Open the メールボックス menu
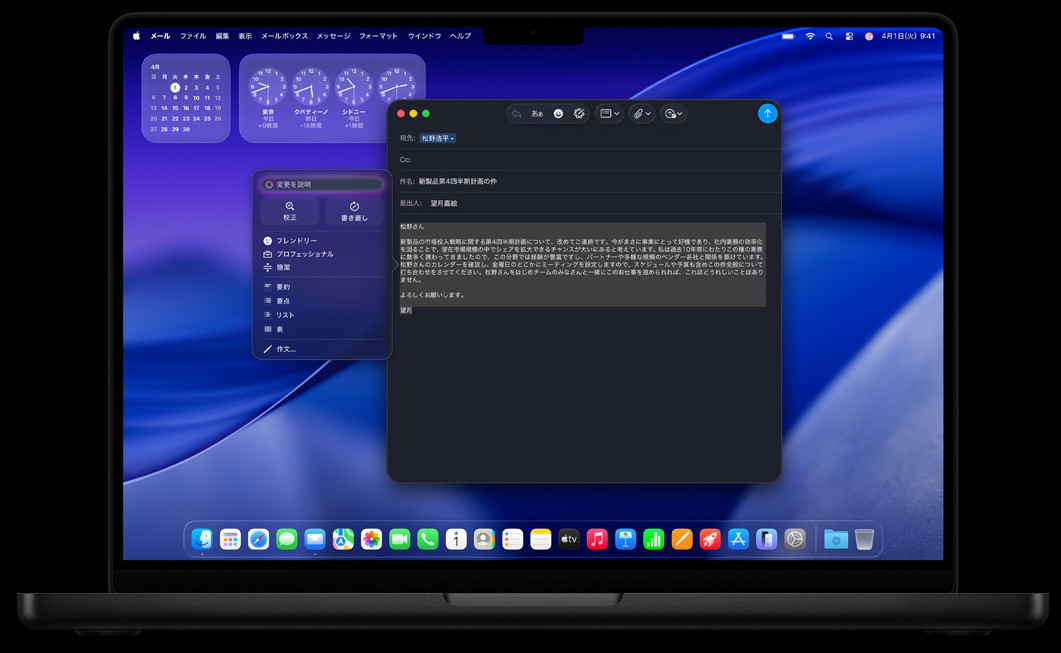1061x653 pixels. tap(284, 36)
